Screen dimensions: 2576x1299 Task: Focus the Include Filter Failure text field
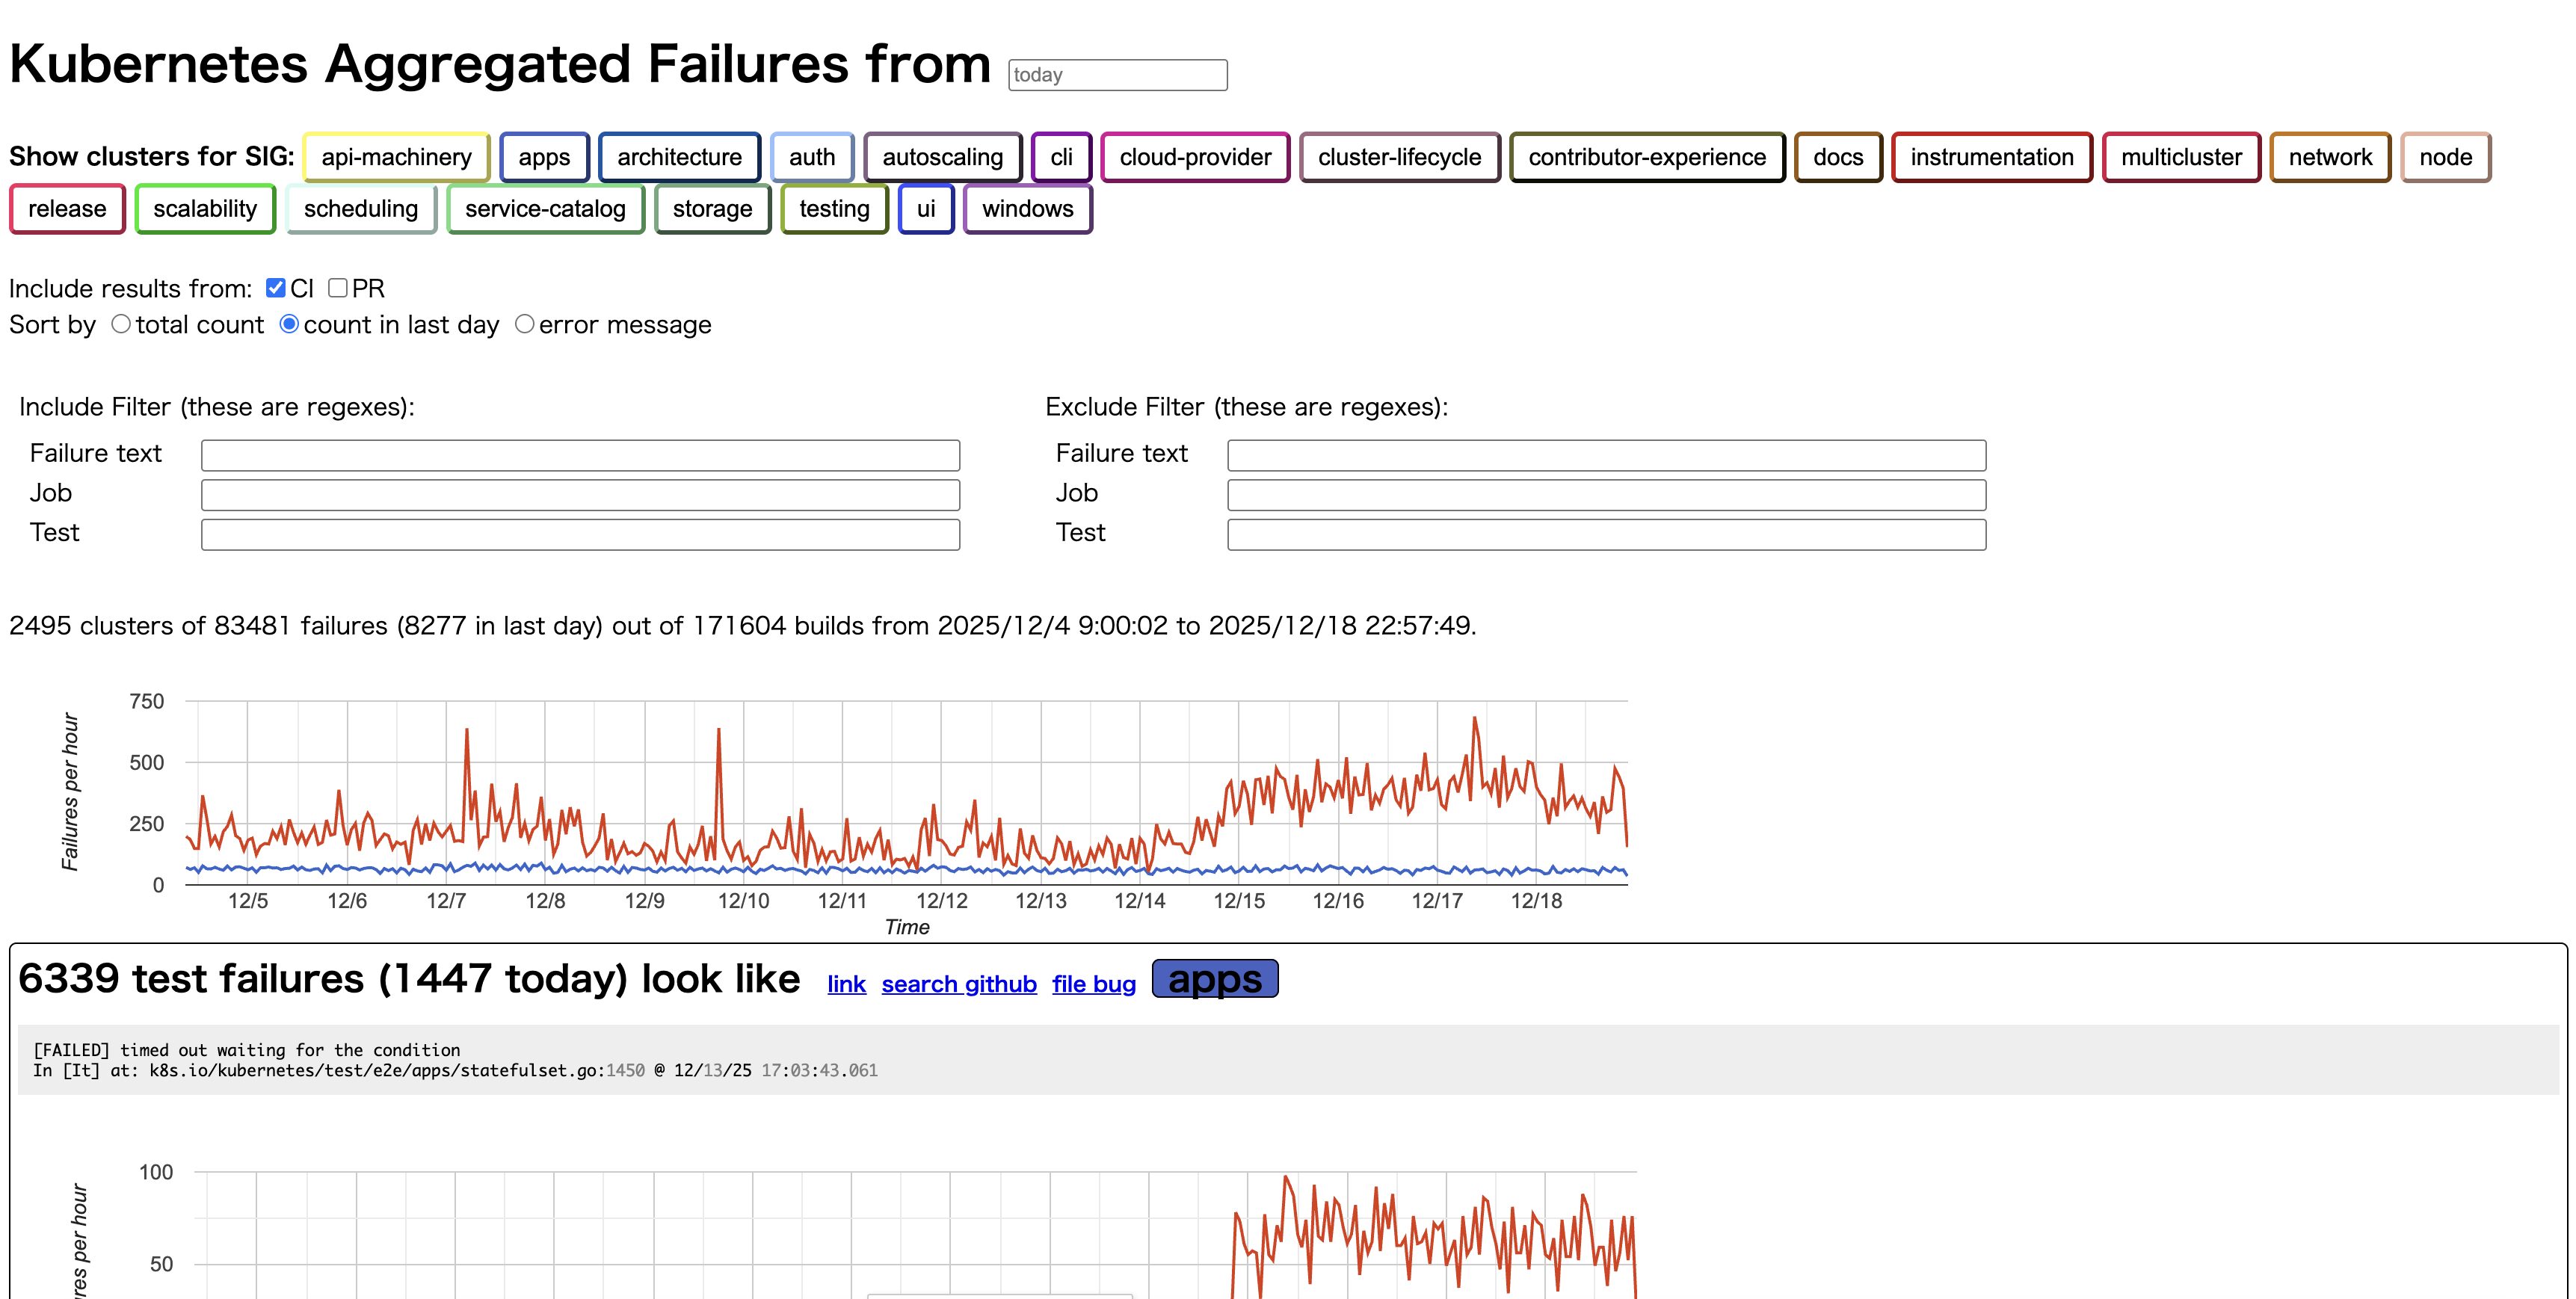580,455
